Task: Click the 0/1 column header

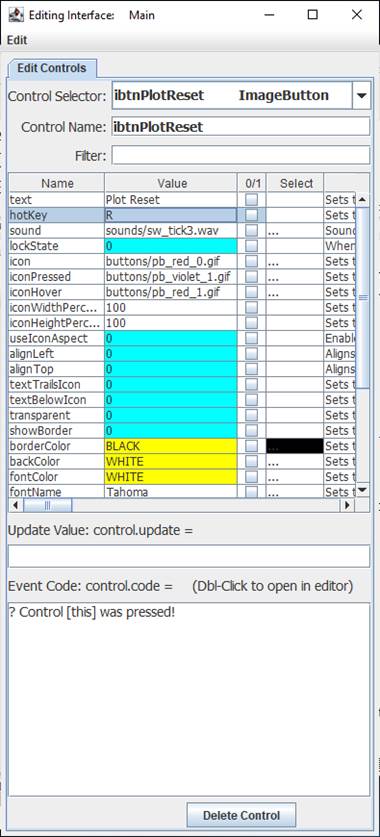Action: tap(252, 183)
